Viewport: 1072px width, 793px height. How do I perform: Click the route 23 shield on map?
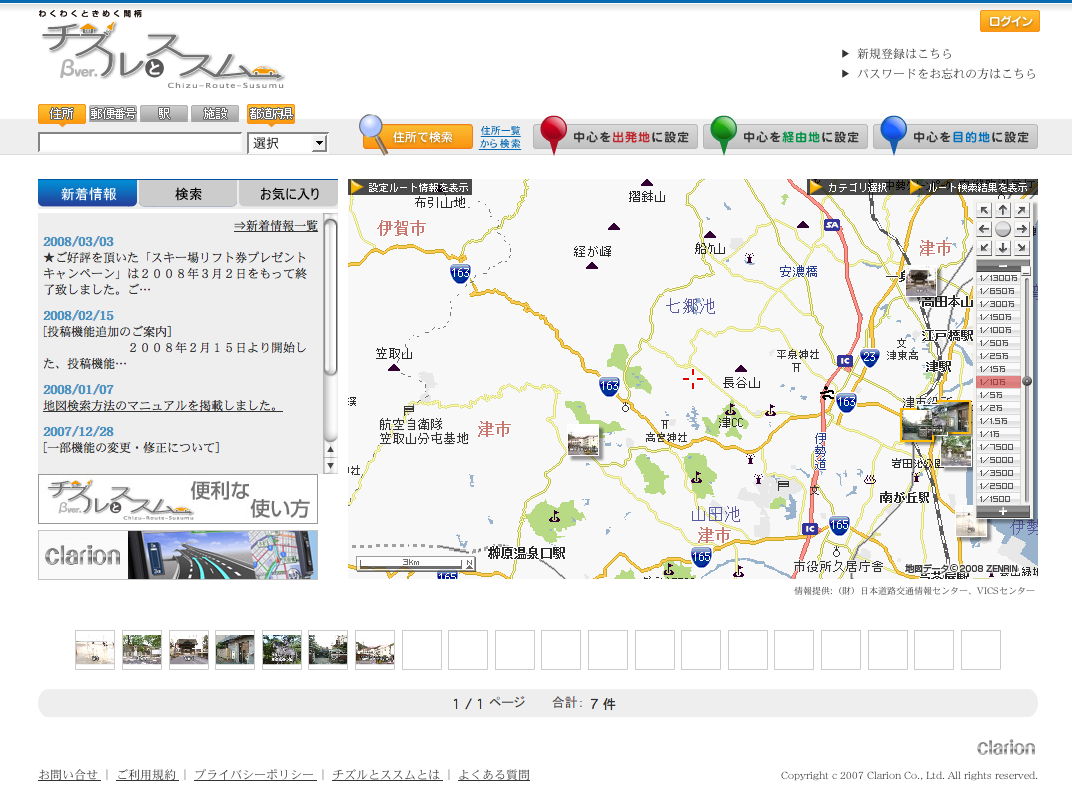(x=869, y=358)
